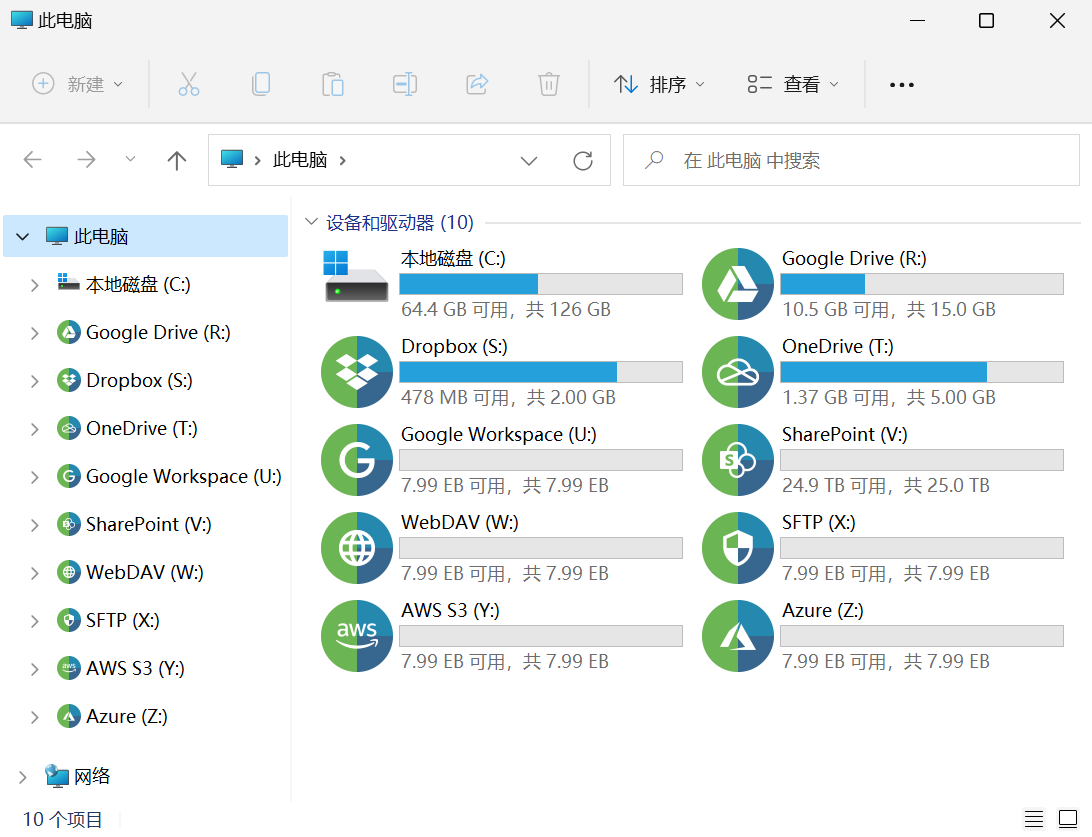1092x837 pixels.
Task: Click text 478 MB 可用, 共 2.00 GB
Action: click(508, 398)
